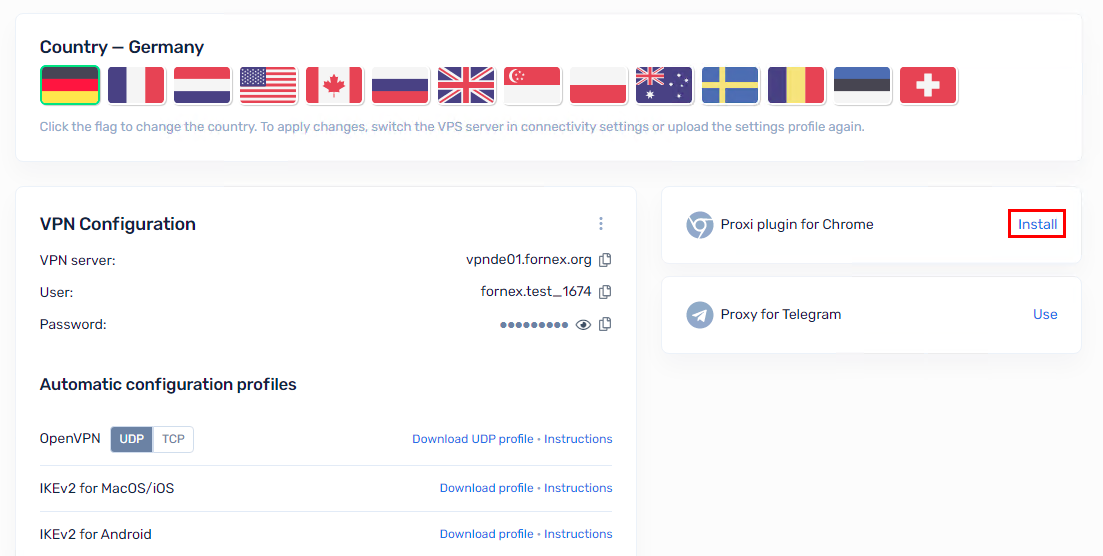The image size is (1103, 556).
Task: Open IKEv2 MacOS/iOS Instructions
Action: click(x=578, y=488)
